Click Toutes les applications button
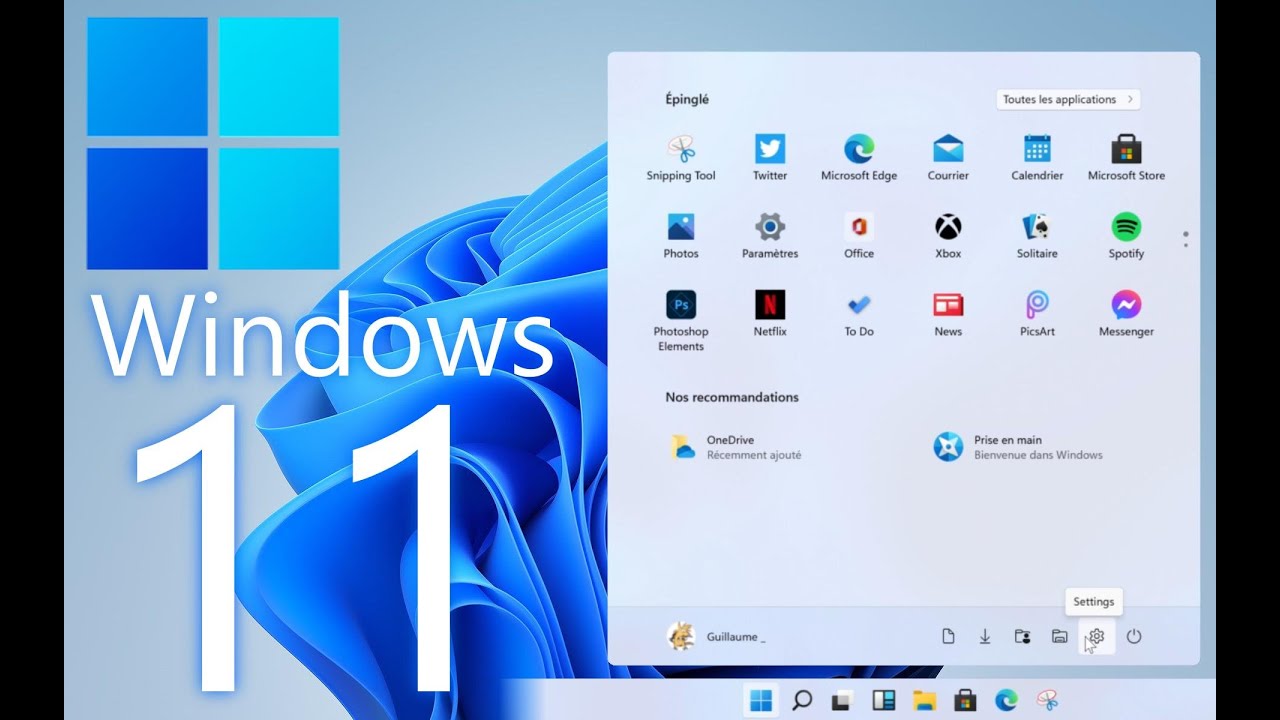Image resolution: width=1280 pixels, height=720 pixels. (1068, 99)
